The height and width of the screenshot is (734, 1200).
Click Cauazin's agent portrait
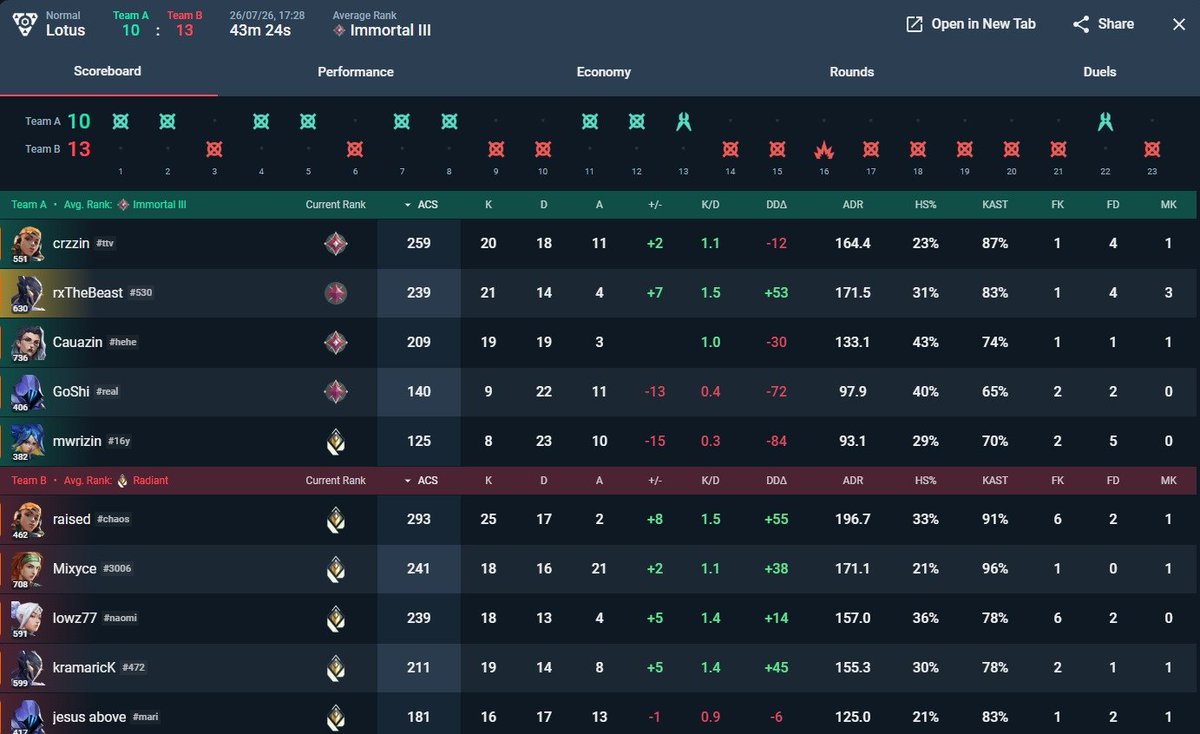27,342
